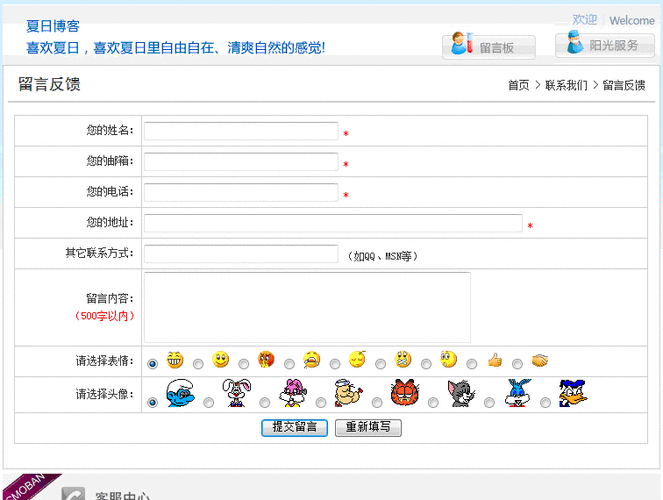
Task: Select radio button for thumbs-up emoticon
Action: [x=471, y=363]
